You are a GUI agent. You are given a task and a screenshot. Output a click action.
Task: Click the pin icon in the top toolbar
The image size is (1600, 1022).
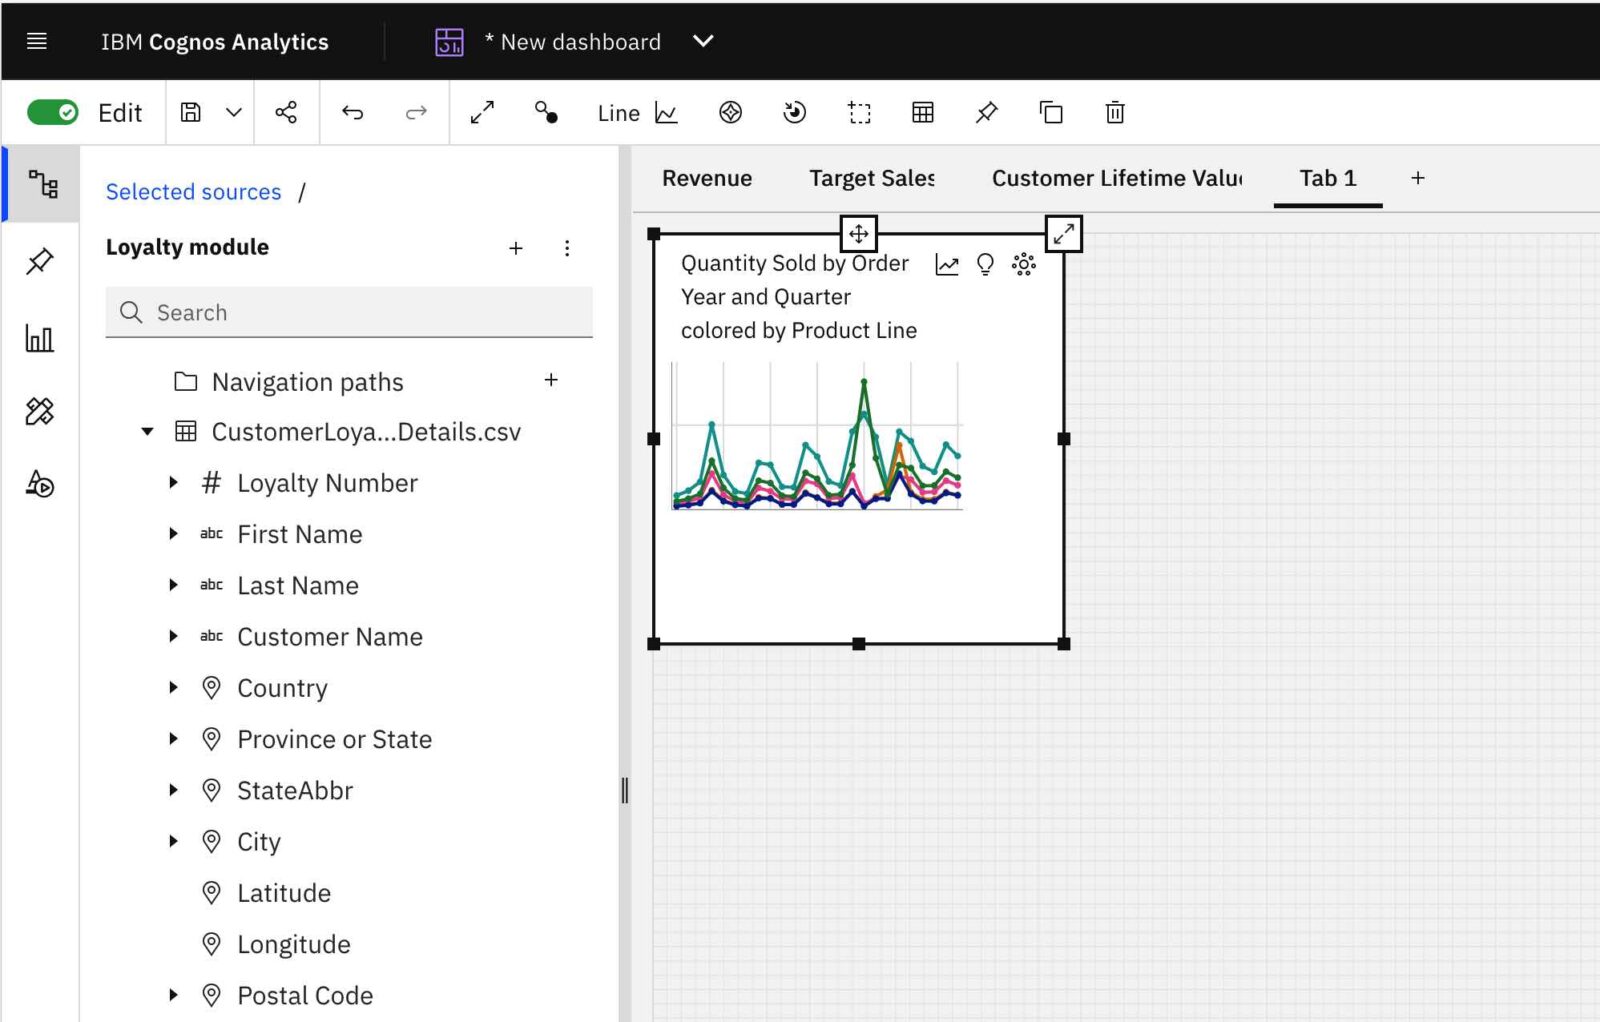(986, 112)
